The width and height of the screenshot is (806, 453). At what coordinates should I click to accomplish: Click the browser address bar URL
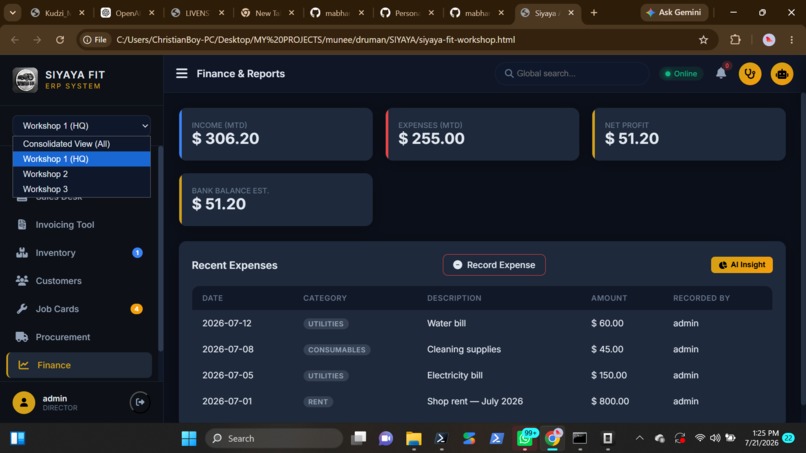click(x=316, y=40)
